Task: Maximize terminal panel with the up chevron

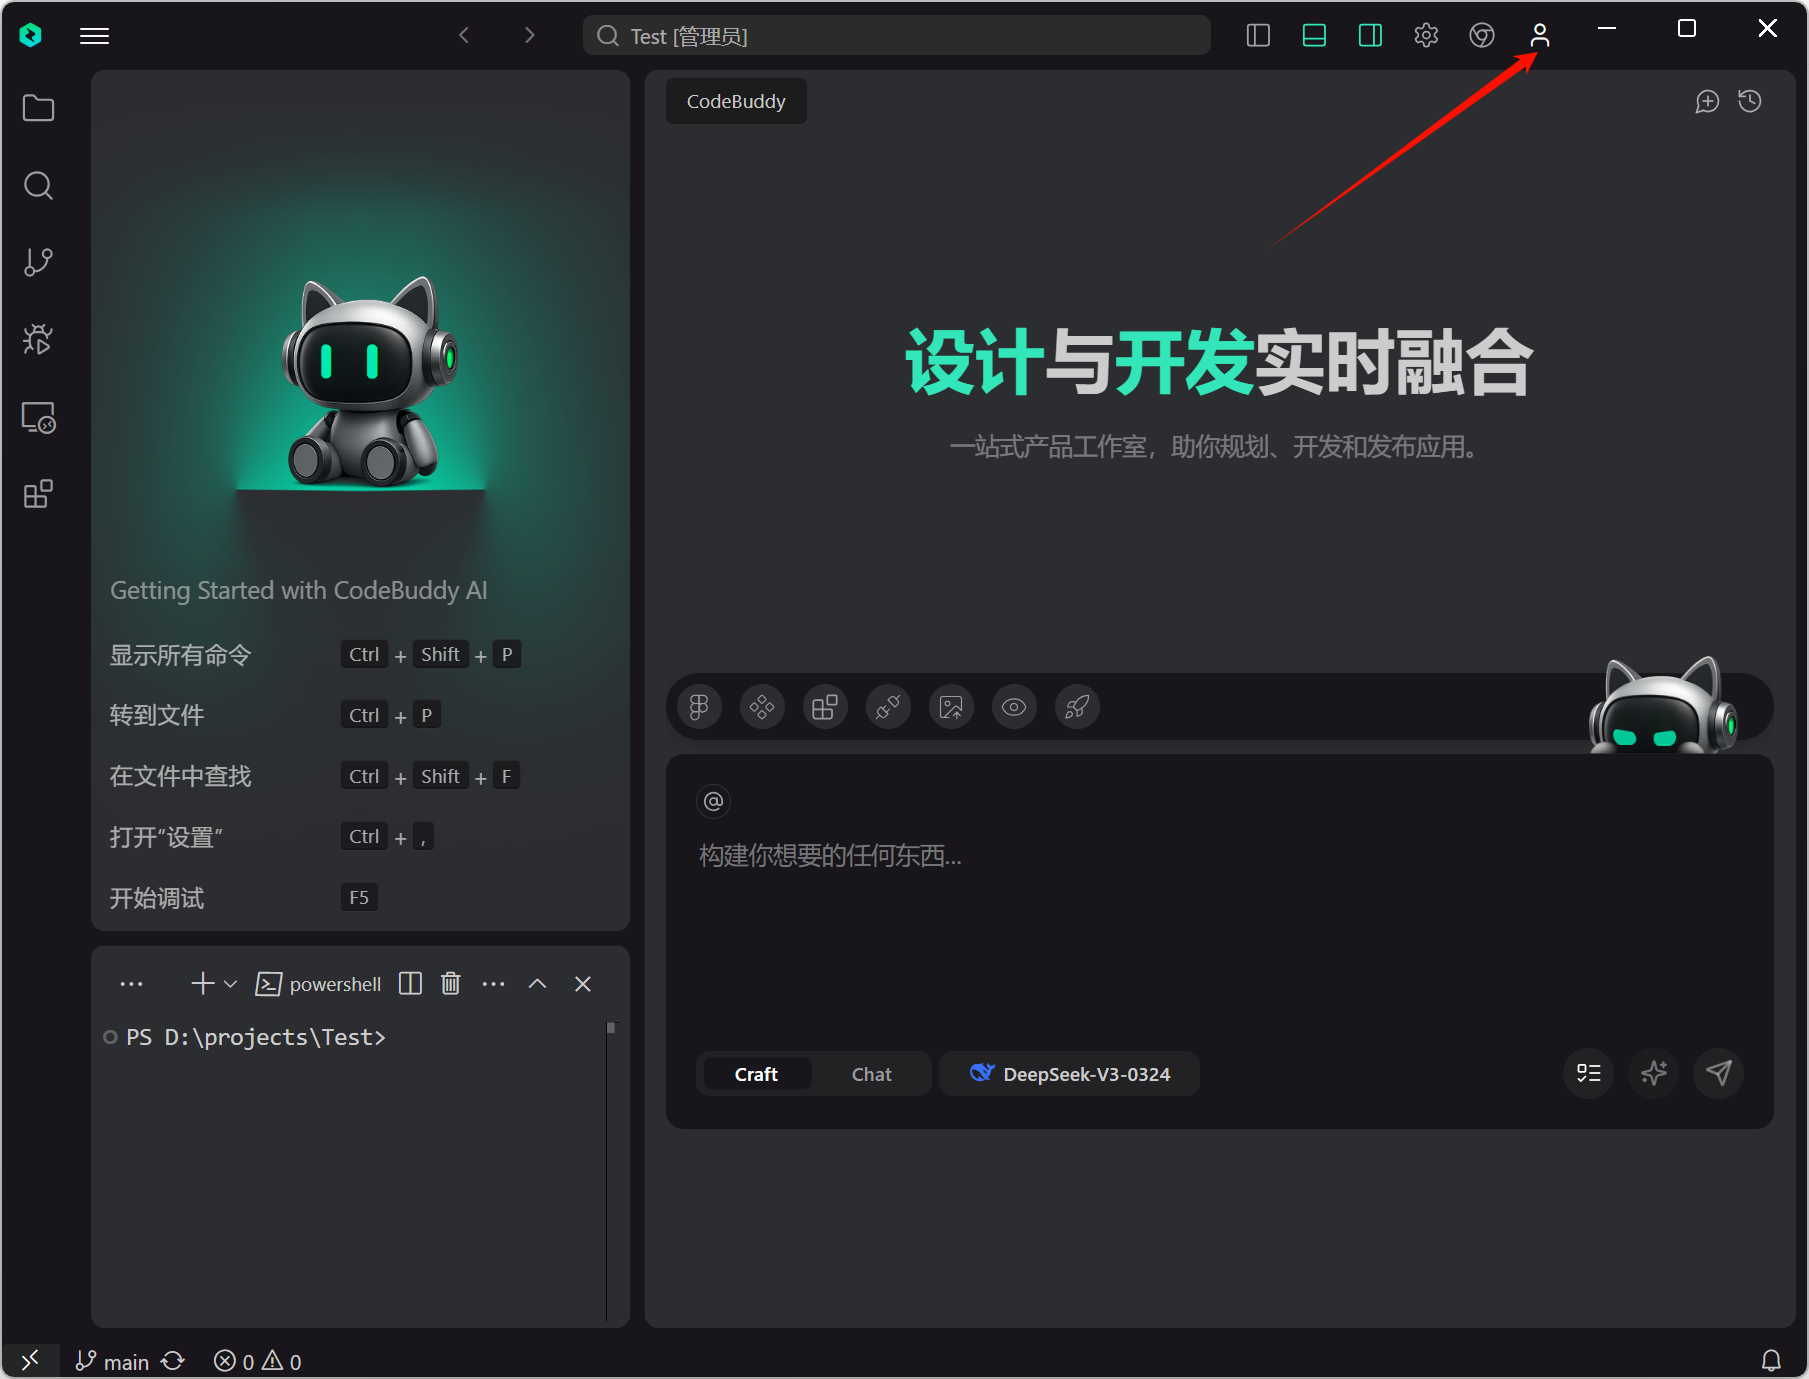Action: (x=537, y=984)
